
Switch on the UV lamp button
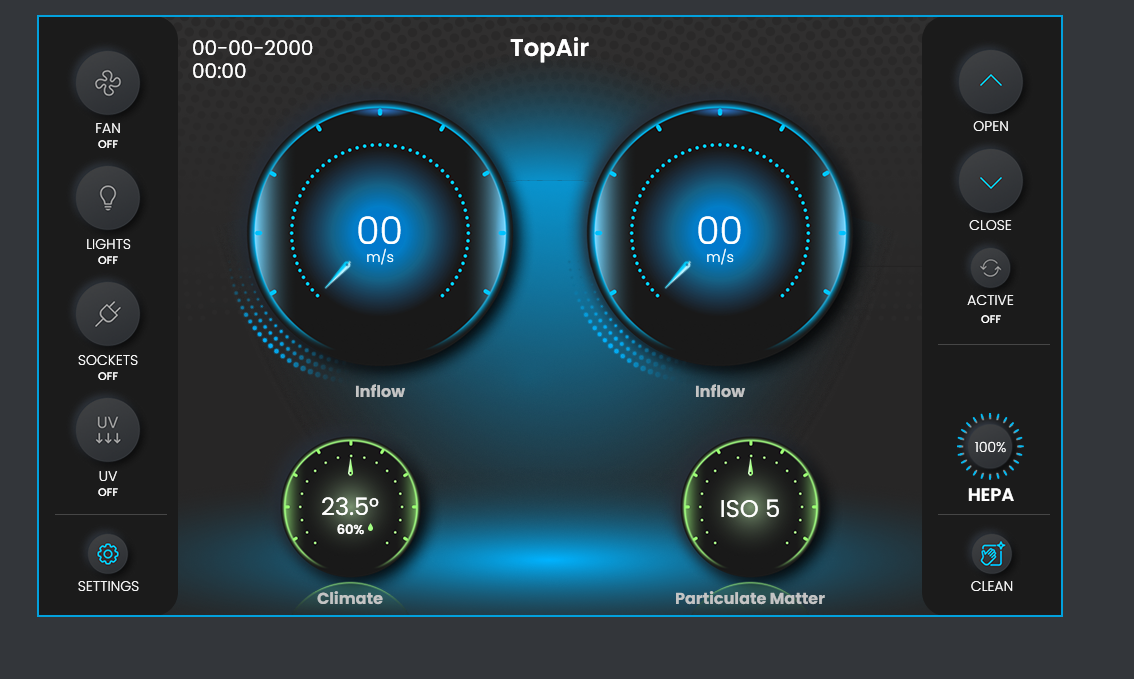108,430
